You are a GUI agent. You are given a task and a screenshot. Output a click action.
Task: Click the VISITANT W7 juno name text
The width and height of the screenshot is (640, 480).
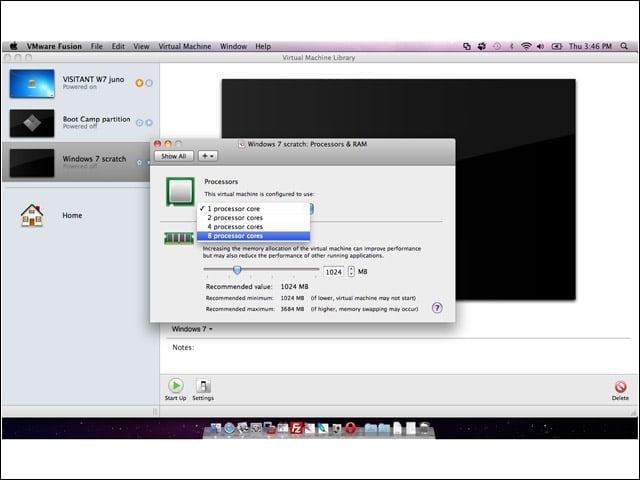pos(93,79)
